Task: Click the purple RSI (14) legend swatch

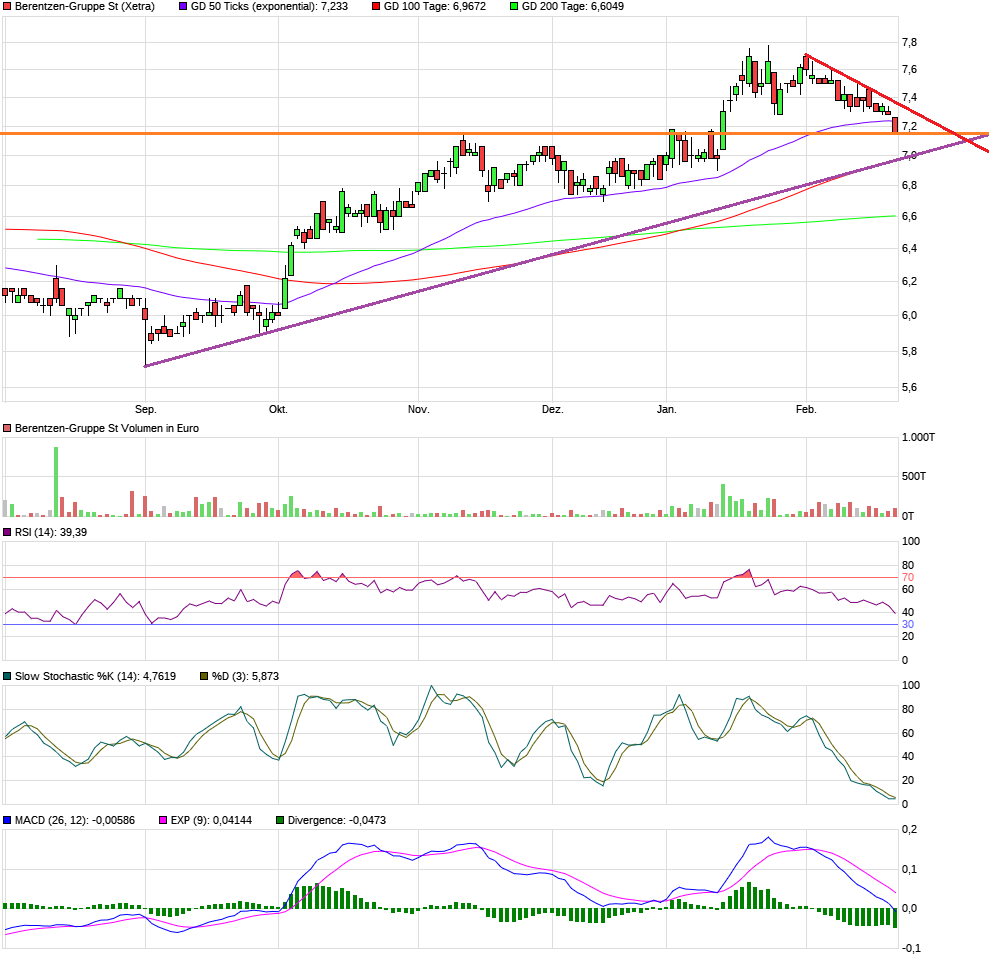Action: [7, 532]
